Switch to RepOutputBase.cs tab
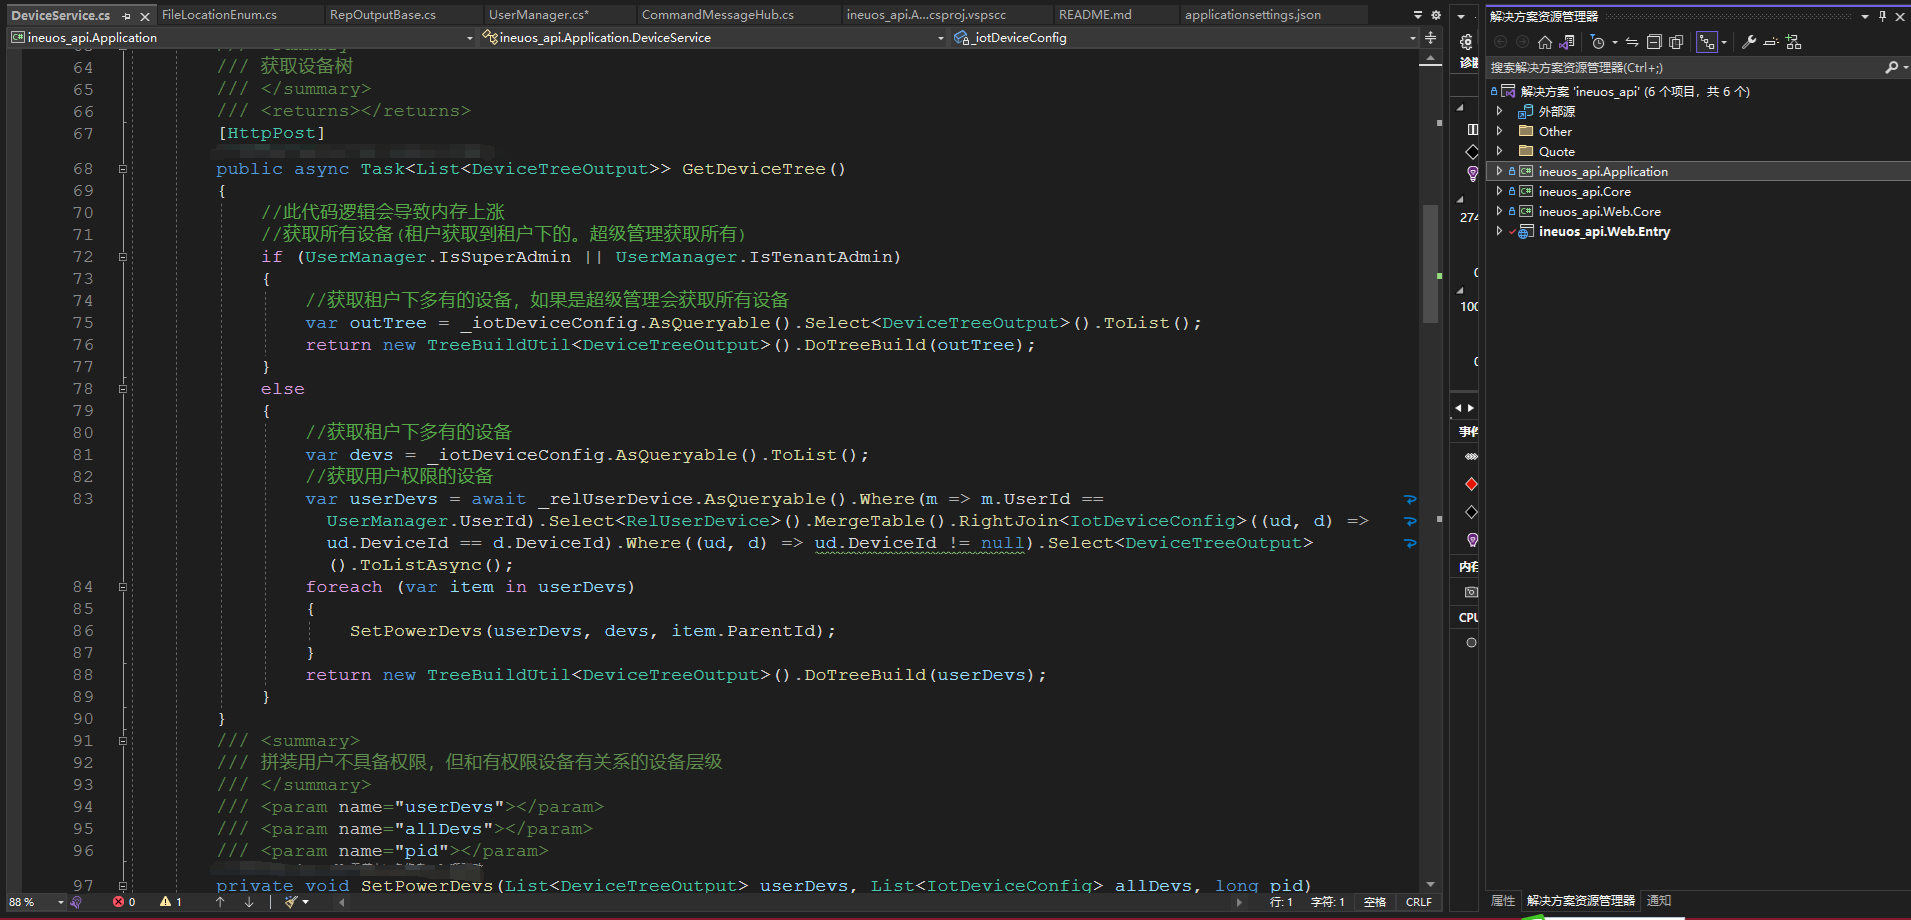Viewport: 1911px width, 920px height. tap(383, 15)
